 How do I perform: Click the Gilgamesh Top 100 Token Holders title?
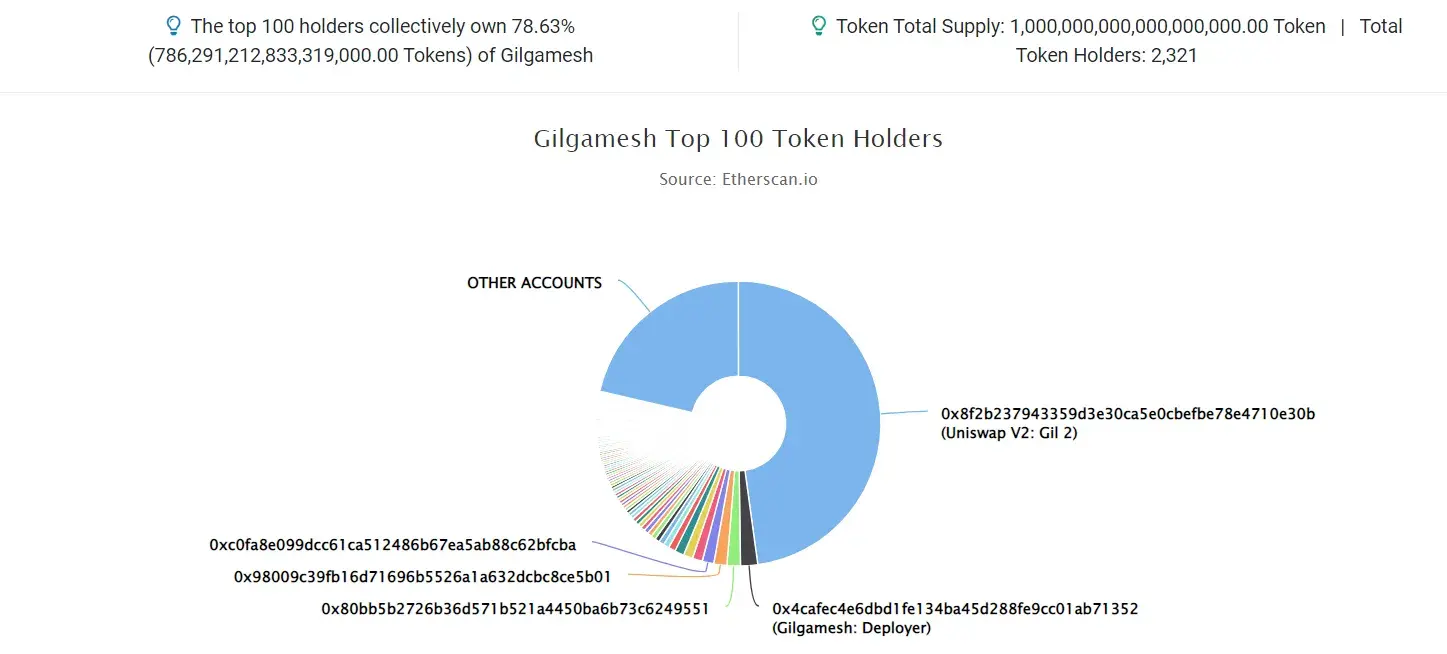tap(738, 138)
